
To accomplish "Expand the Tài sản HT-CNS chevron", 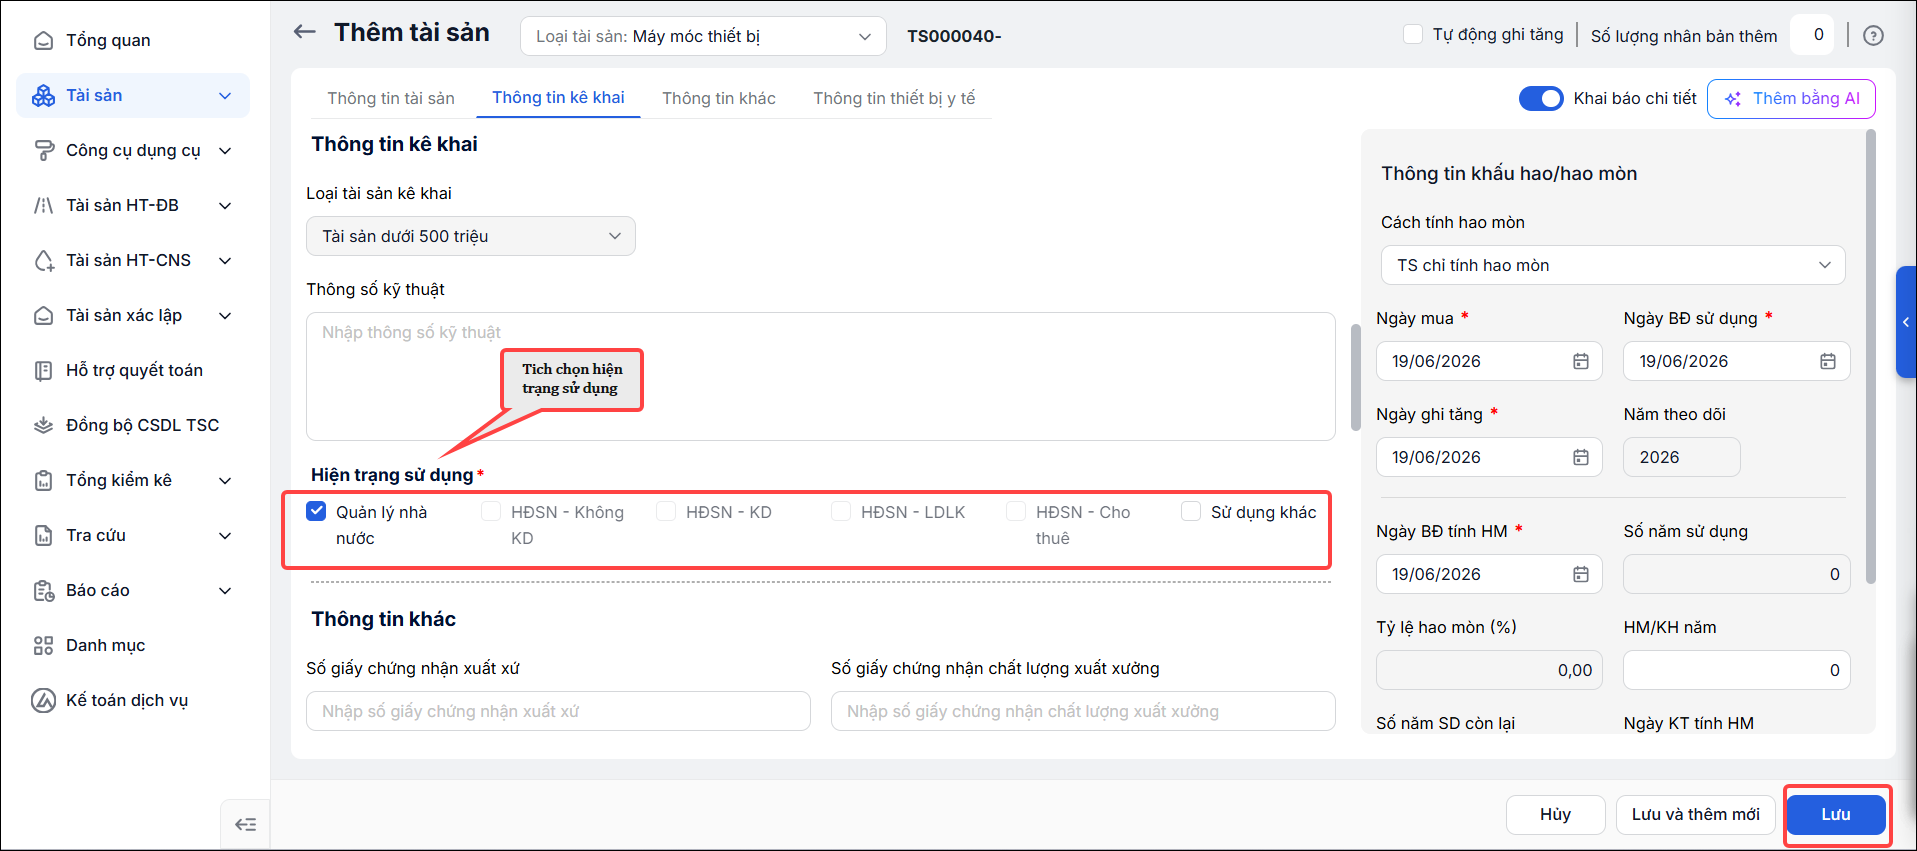I will [x=225, y=261].
